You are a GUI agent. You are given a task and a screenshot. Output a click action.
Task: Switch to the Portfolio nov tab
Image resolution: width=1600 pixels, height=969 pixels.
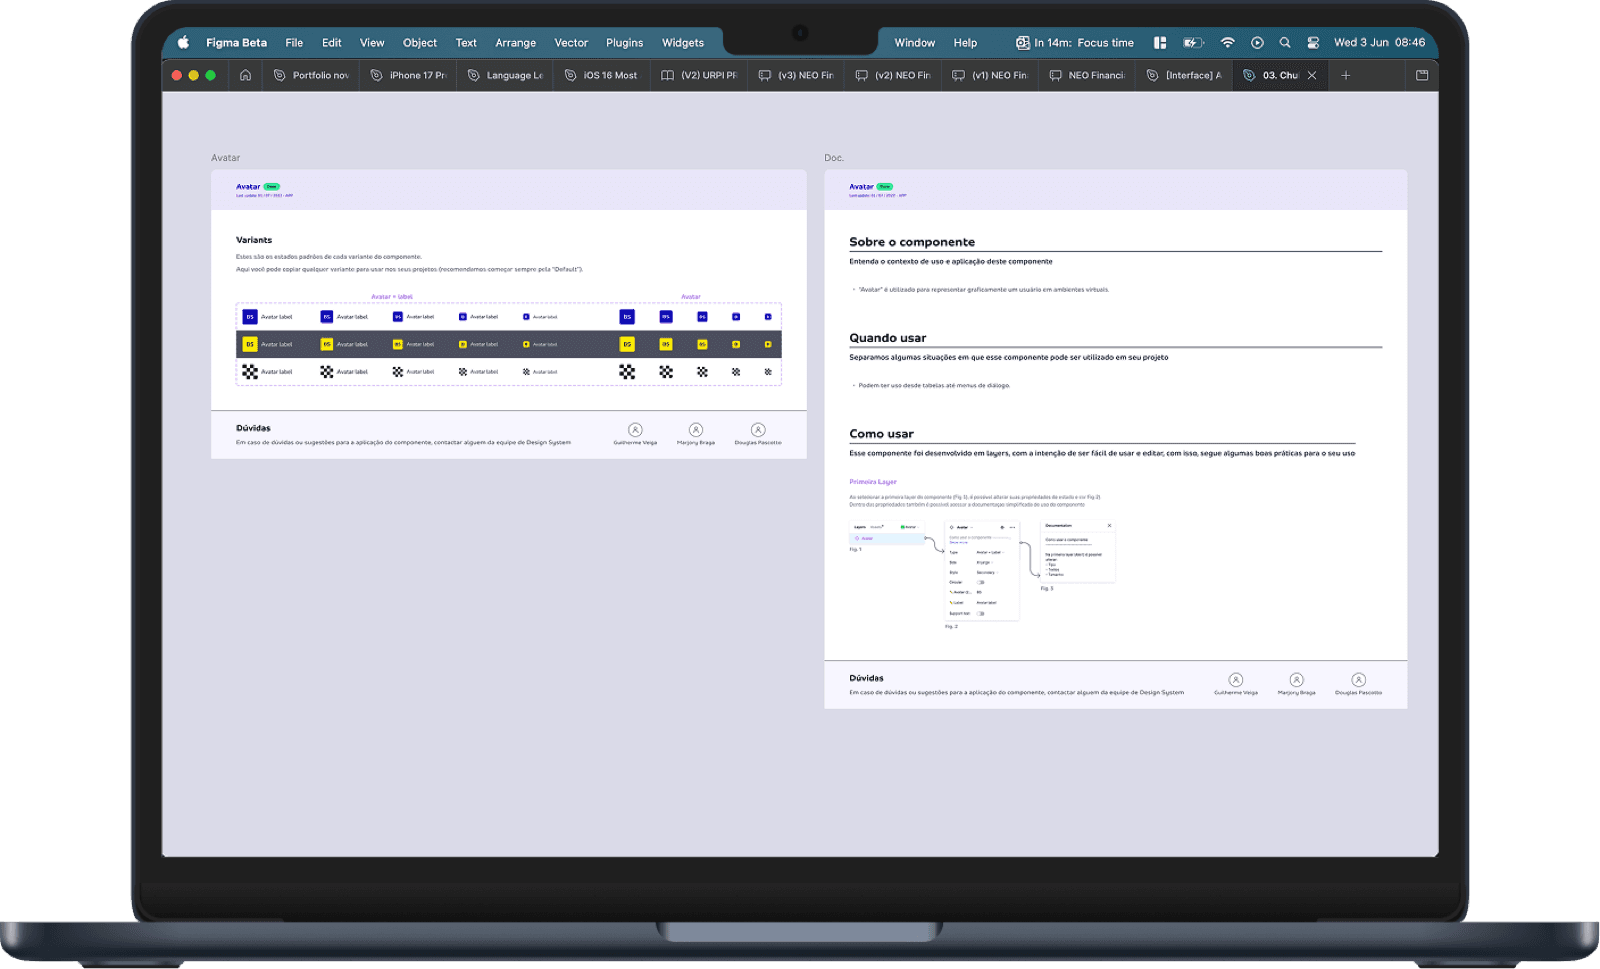pos(311,75)
